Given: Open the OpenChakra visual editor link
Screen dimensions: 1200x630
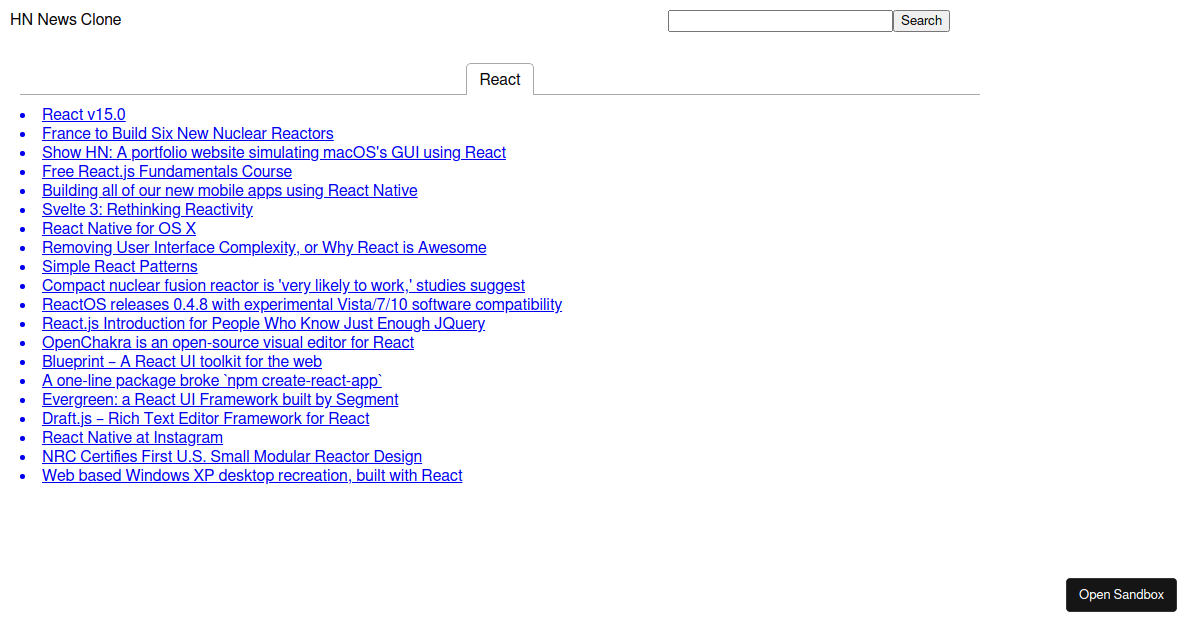Looking at the screenshot, I should pos(228,343).
